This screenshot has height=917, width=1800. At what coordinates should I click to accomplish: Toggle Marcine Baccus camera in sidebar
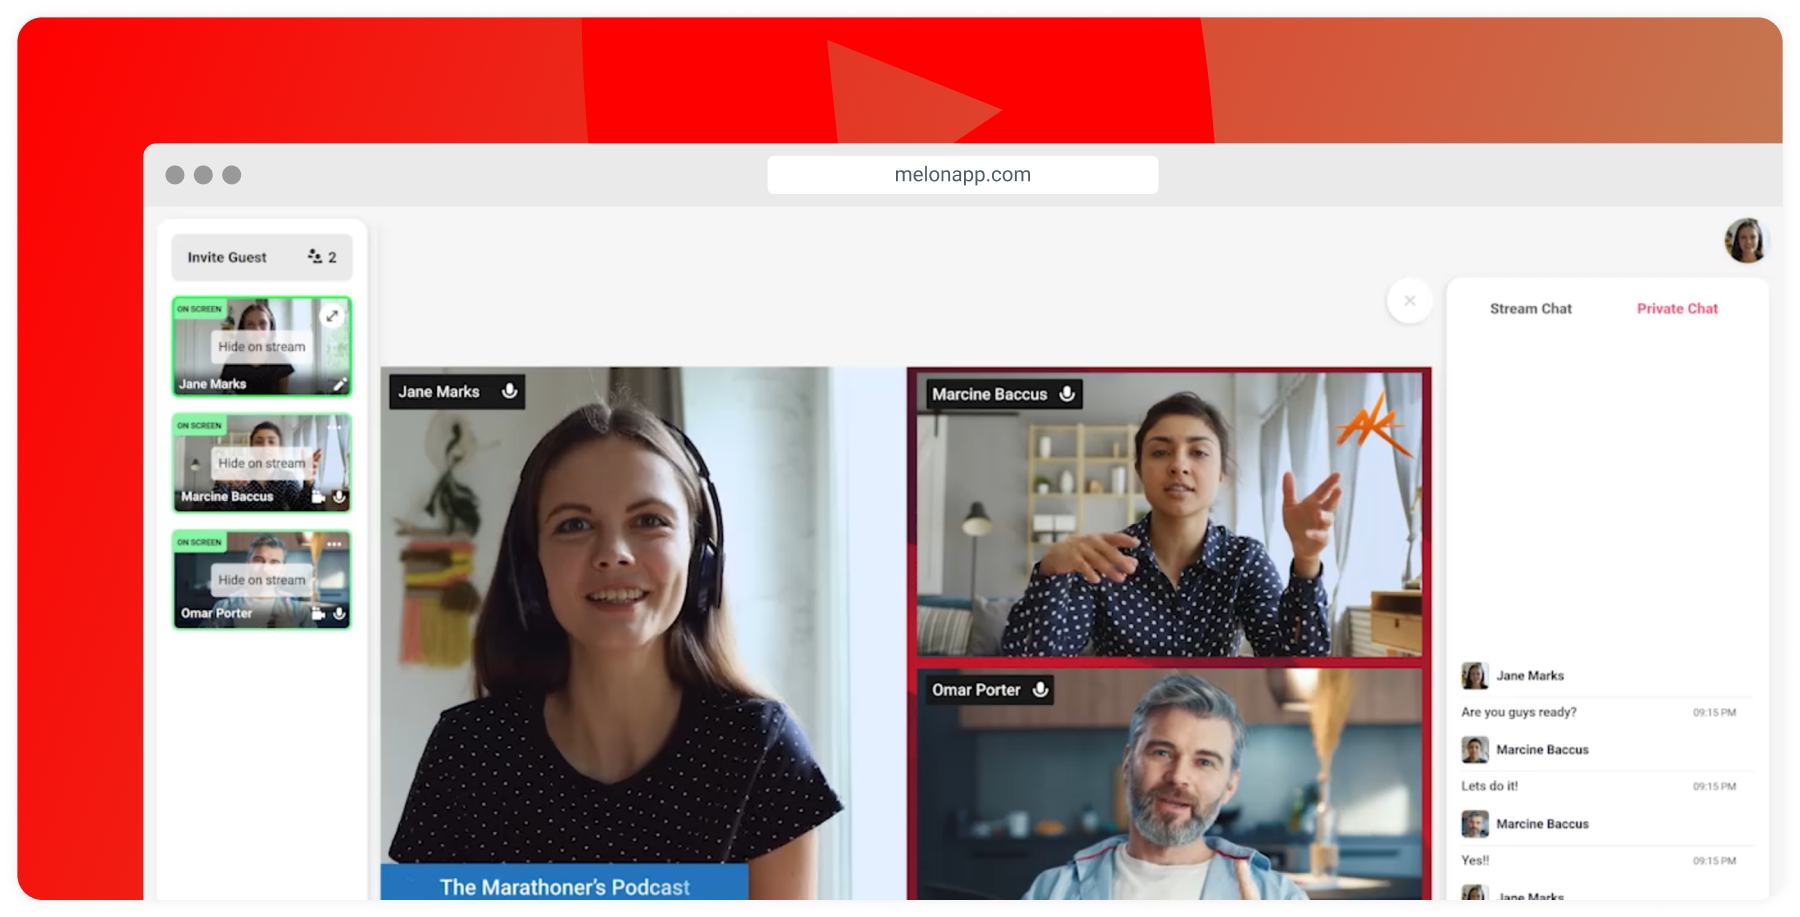click(x=318, y=497)
